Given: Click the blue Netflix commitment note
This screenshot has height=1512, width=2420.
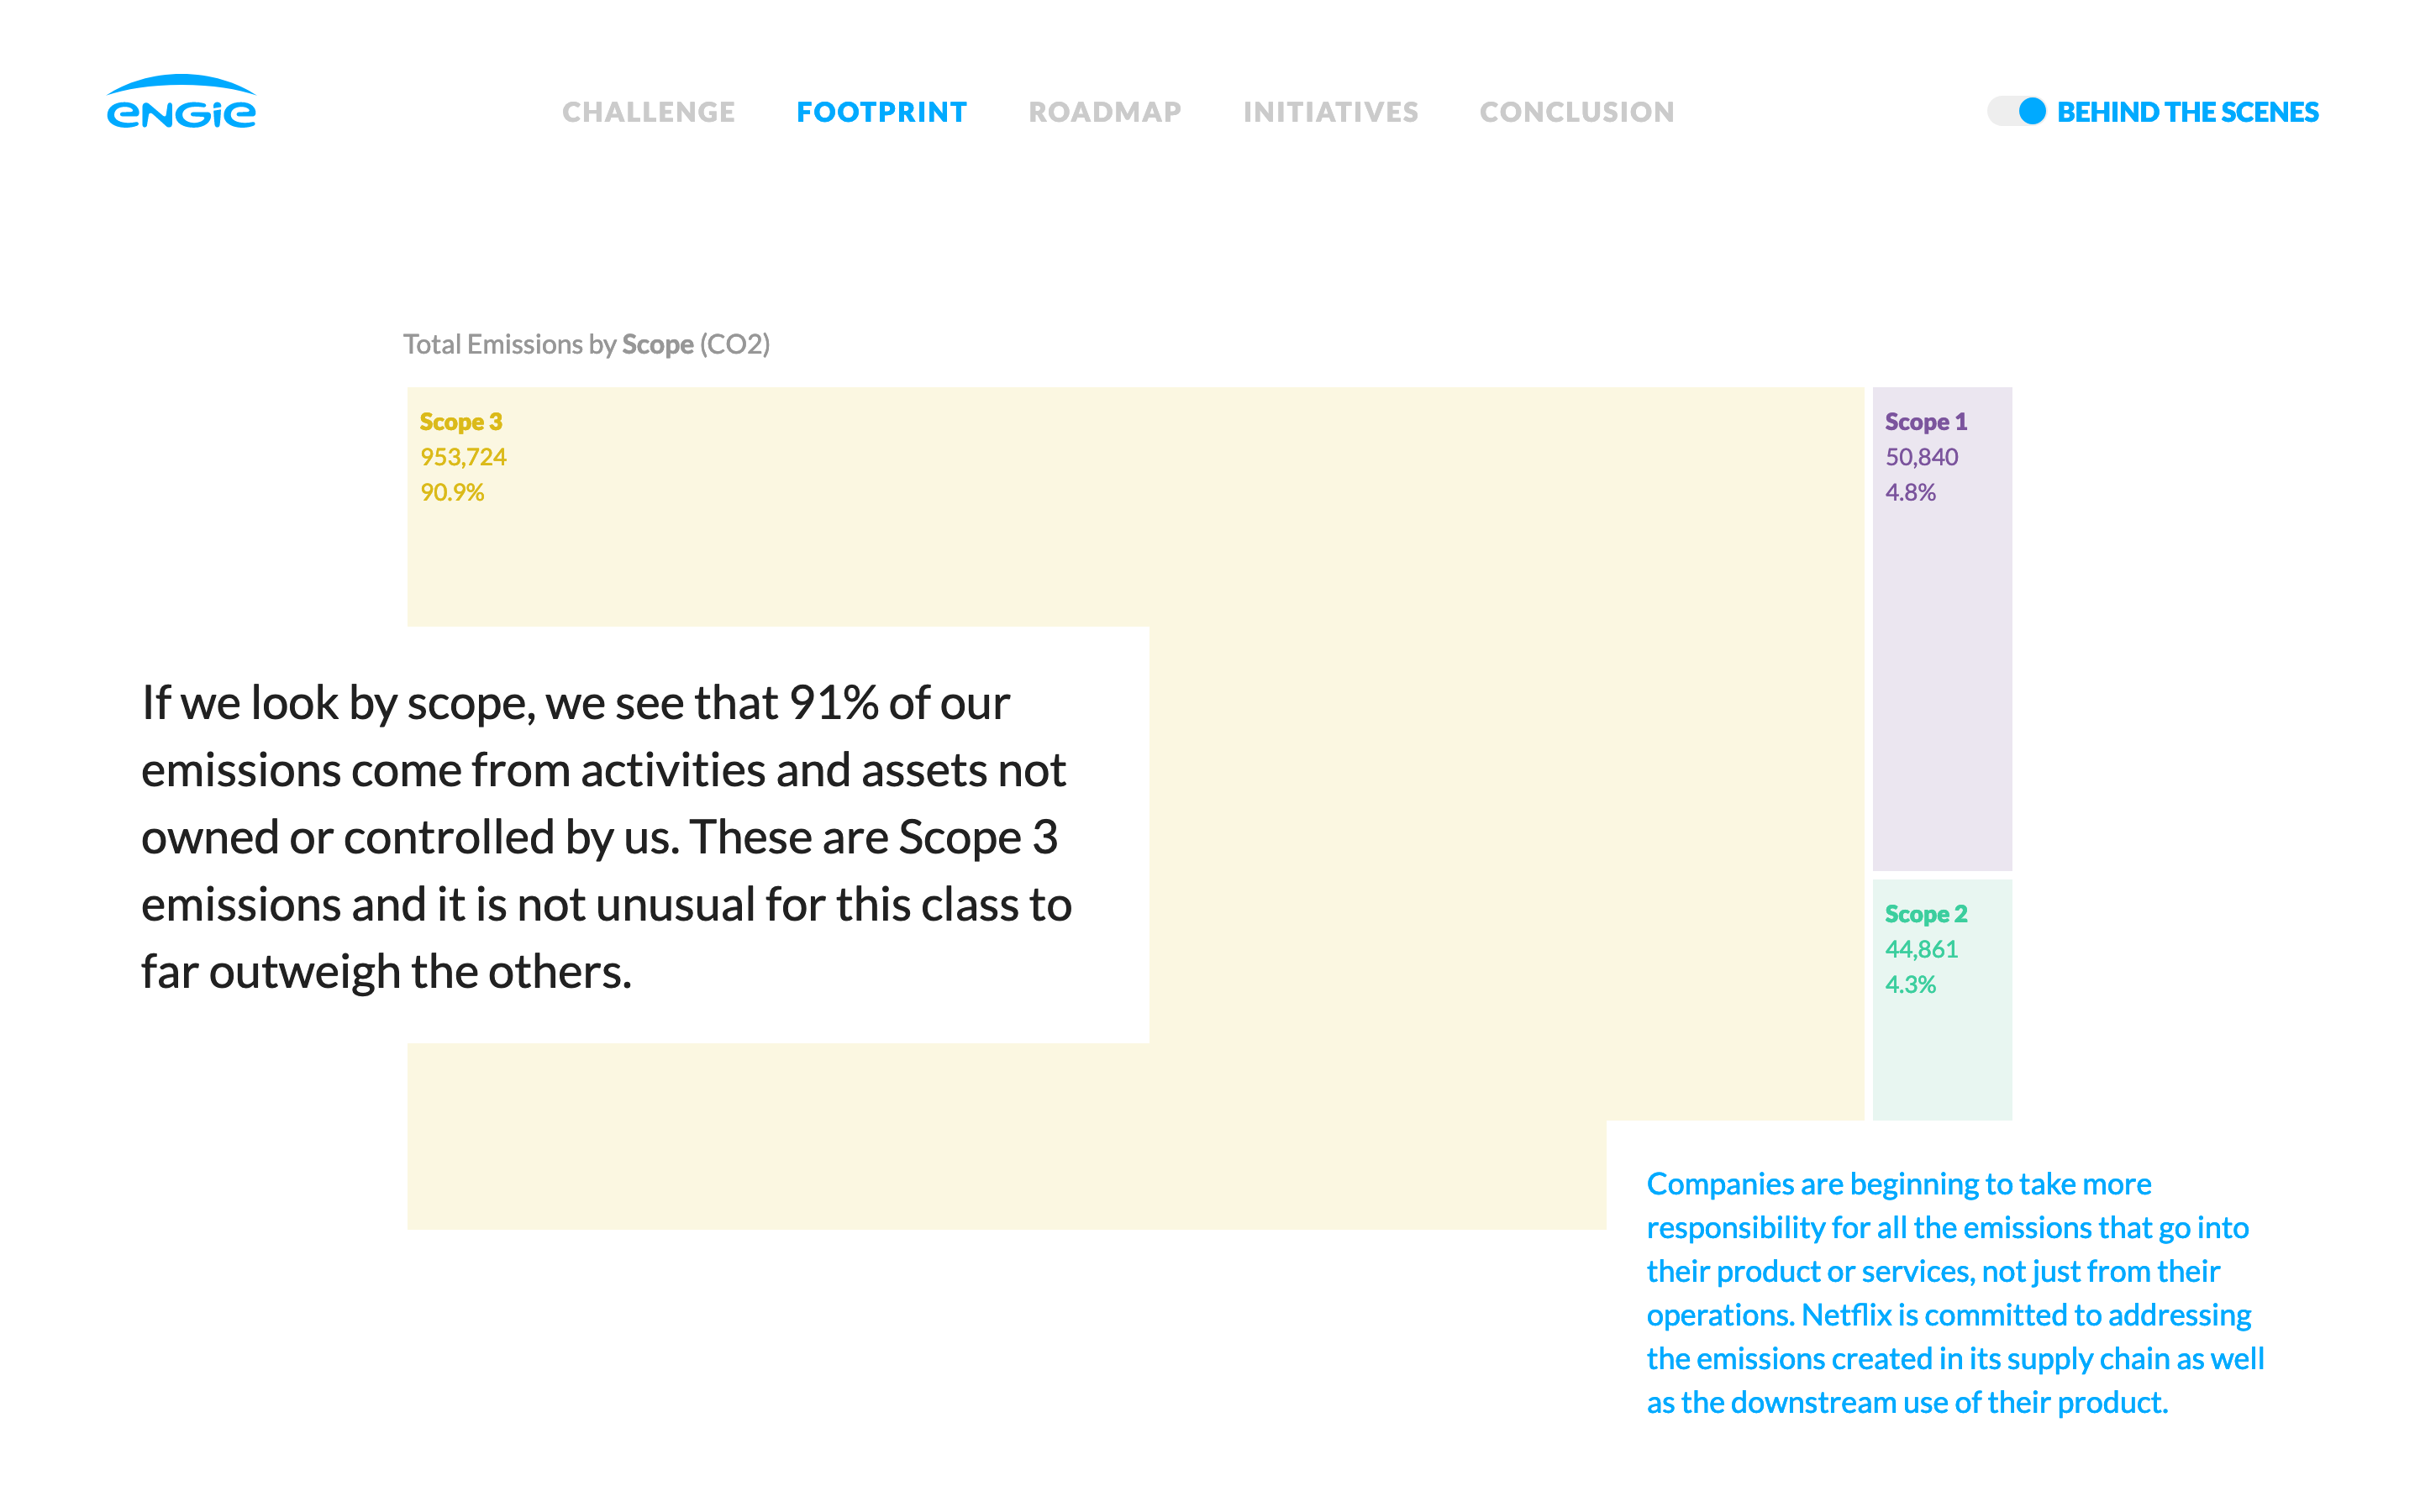Looking at the screenshot, I should [1954, 1292].
